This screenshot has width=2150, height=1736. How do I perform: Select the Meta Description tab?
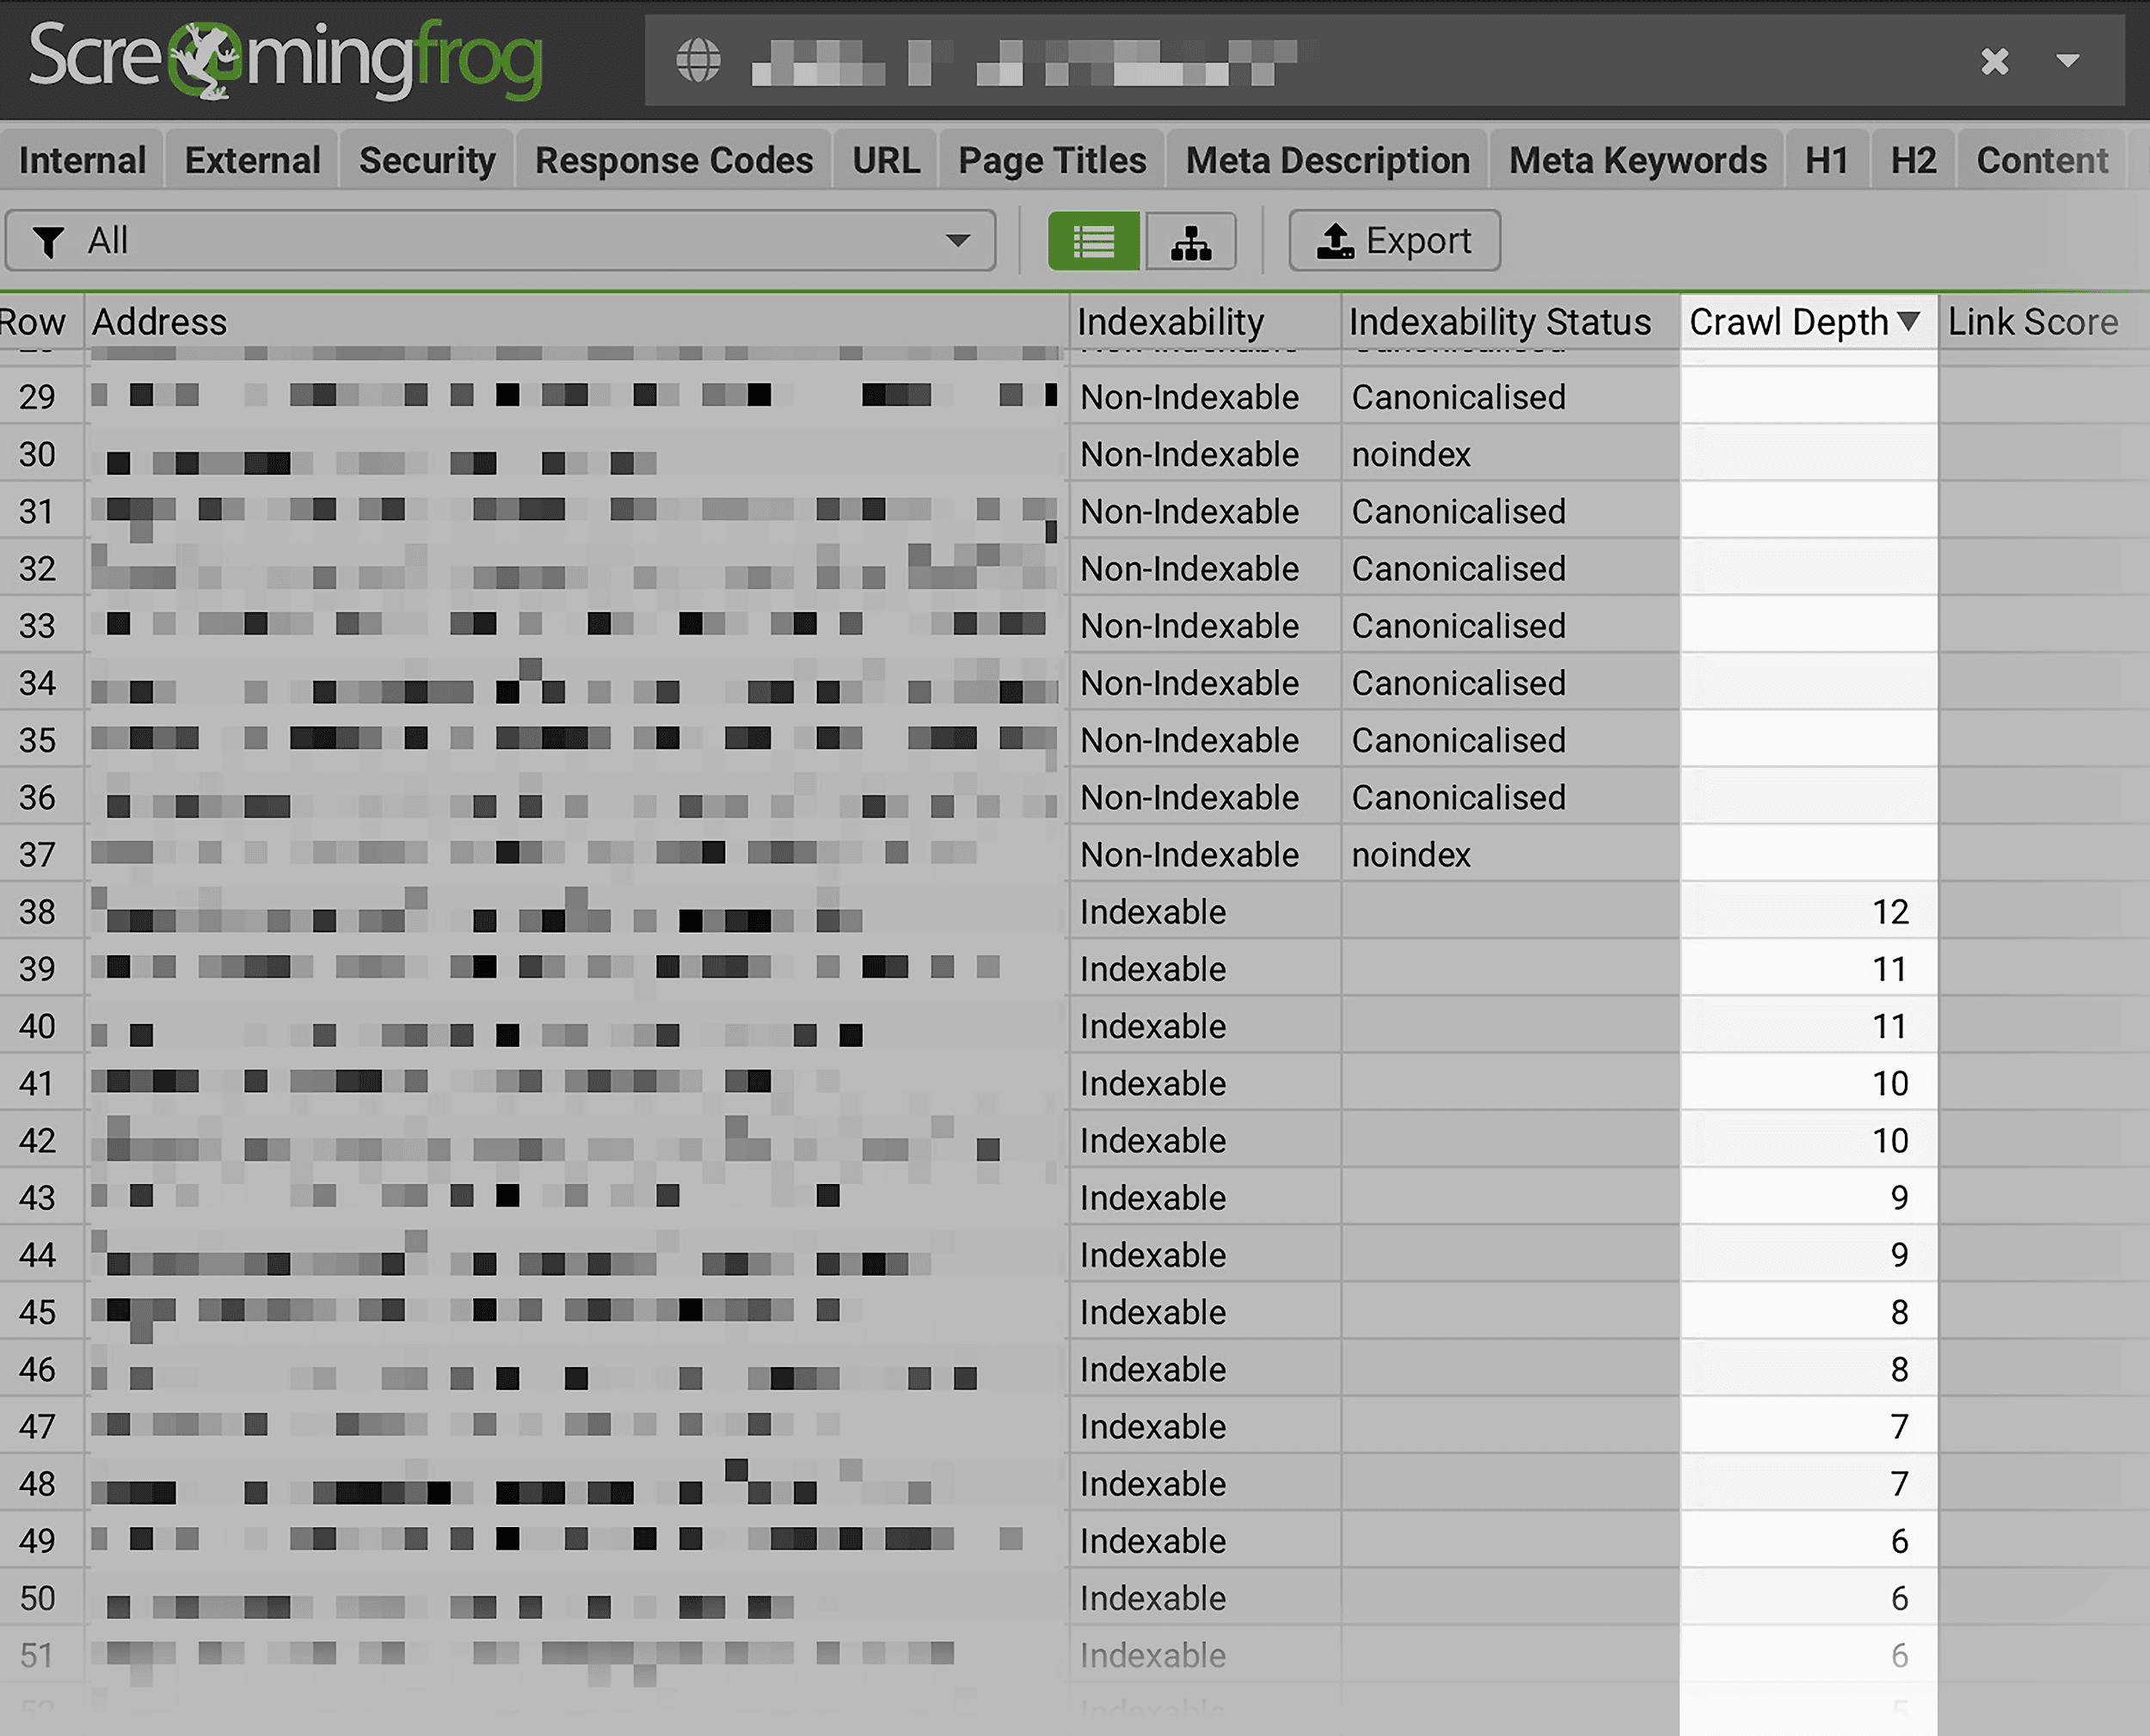(x=1330, y=159)
